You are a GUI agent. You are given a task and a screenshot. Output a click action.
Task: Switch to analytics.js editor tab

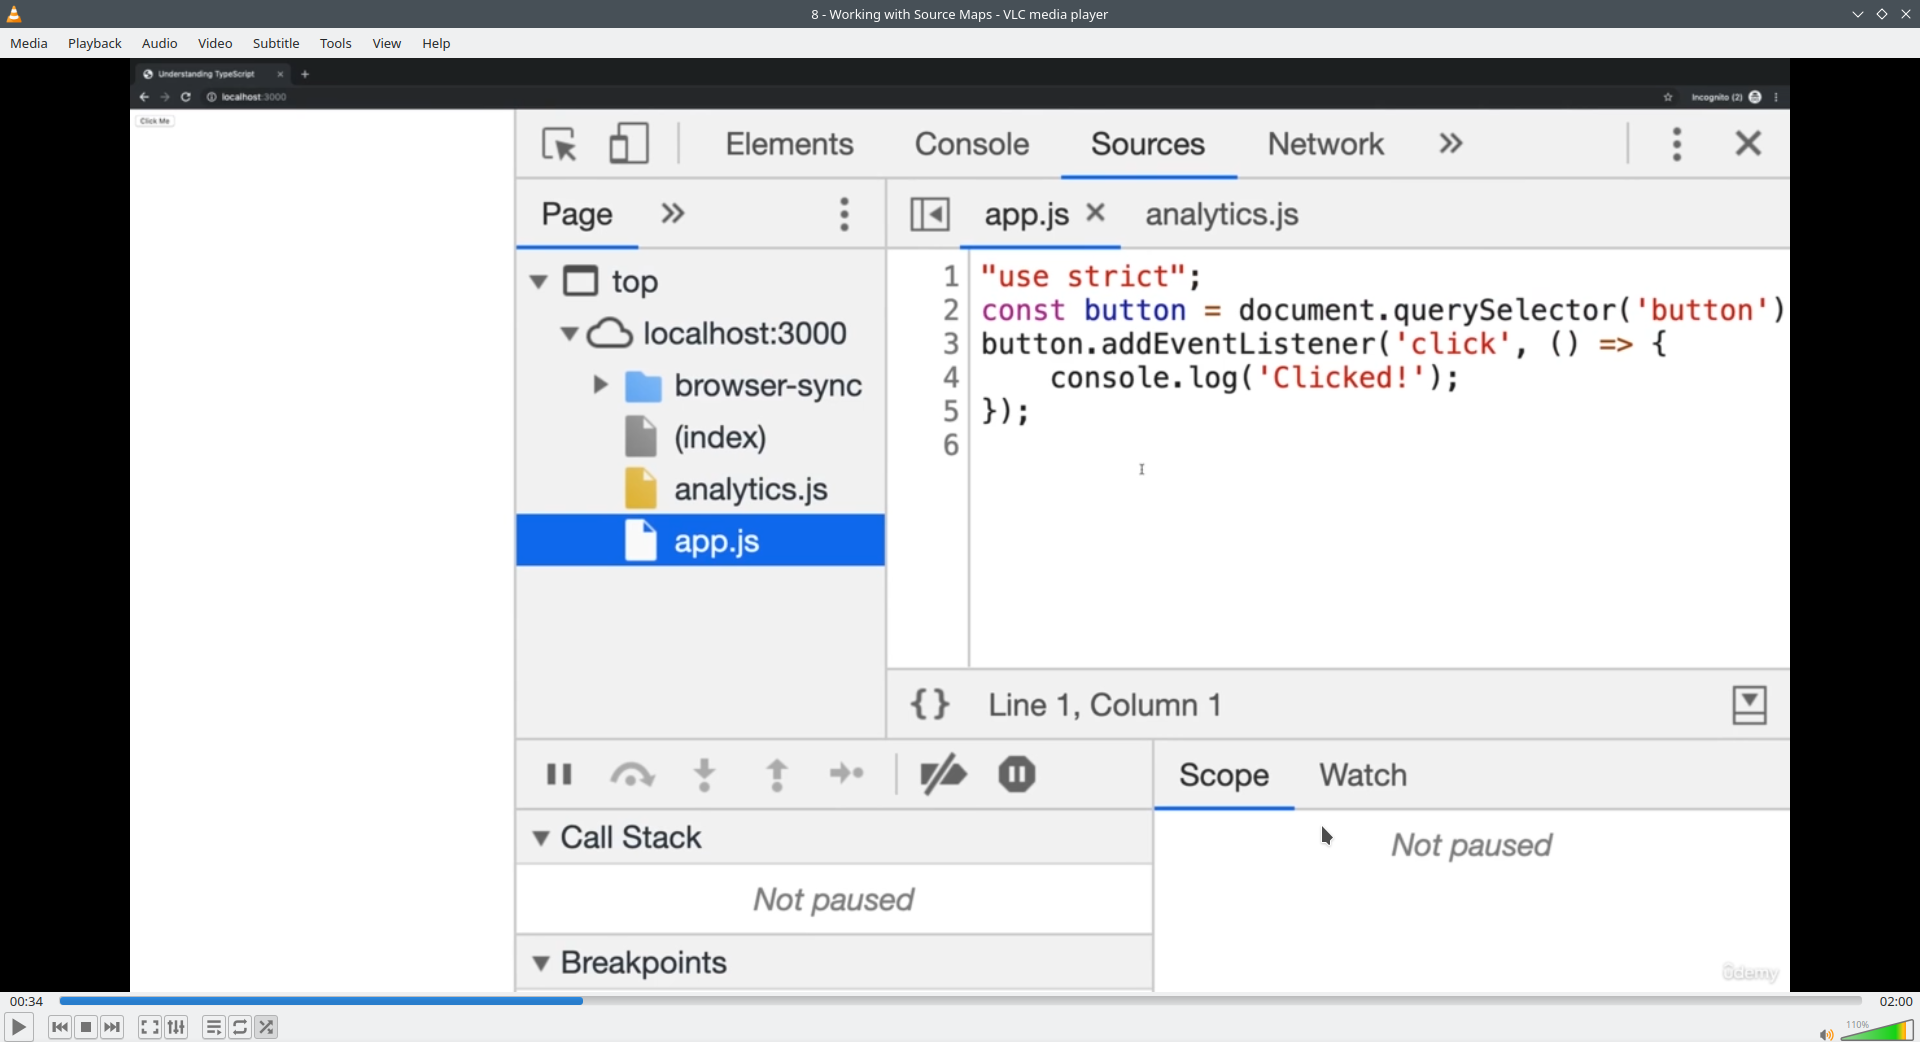(x=1222, y=214)
